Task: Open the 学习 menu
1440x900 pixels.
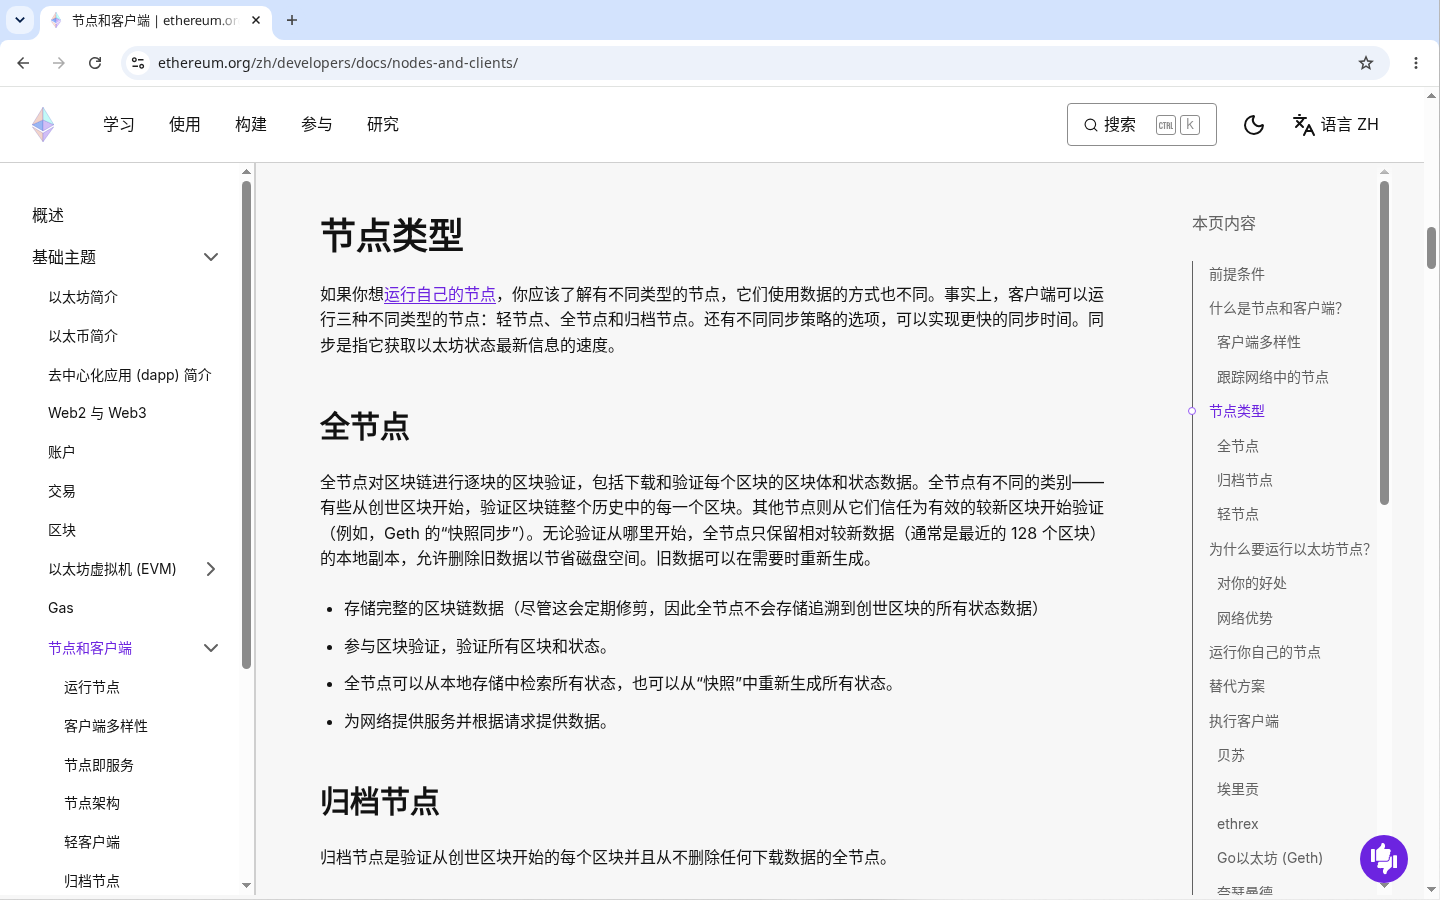Action: click(119, 125)
